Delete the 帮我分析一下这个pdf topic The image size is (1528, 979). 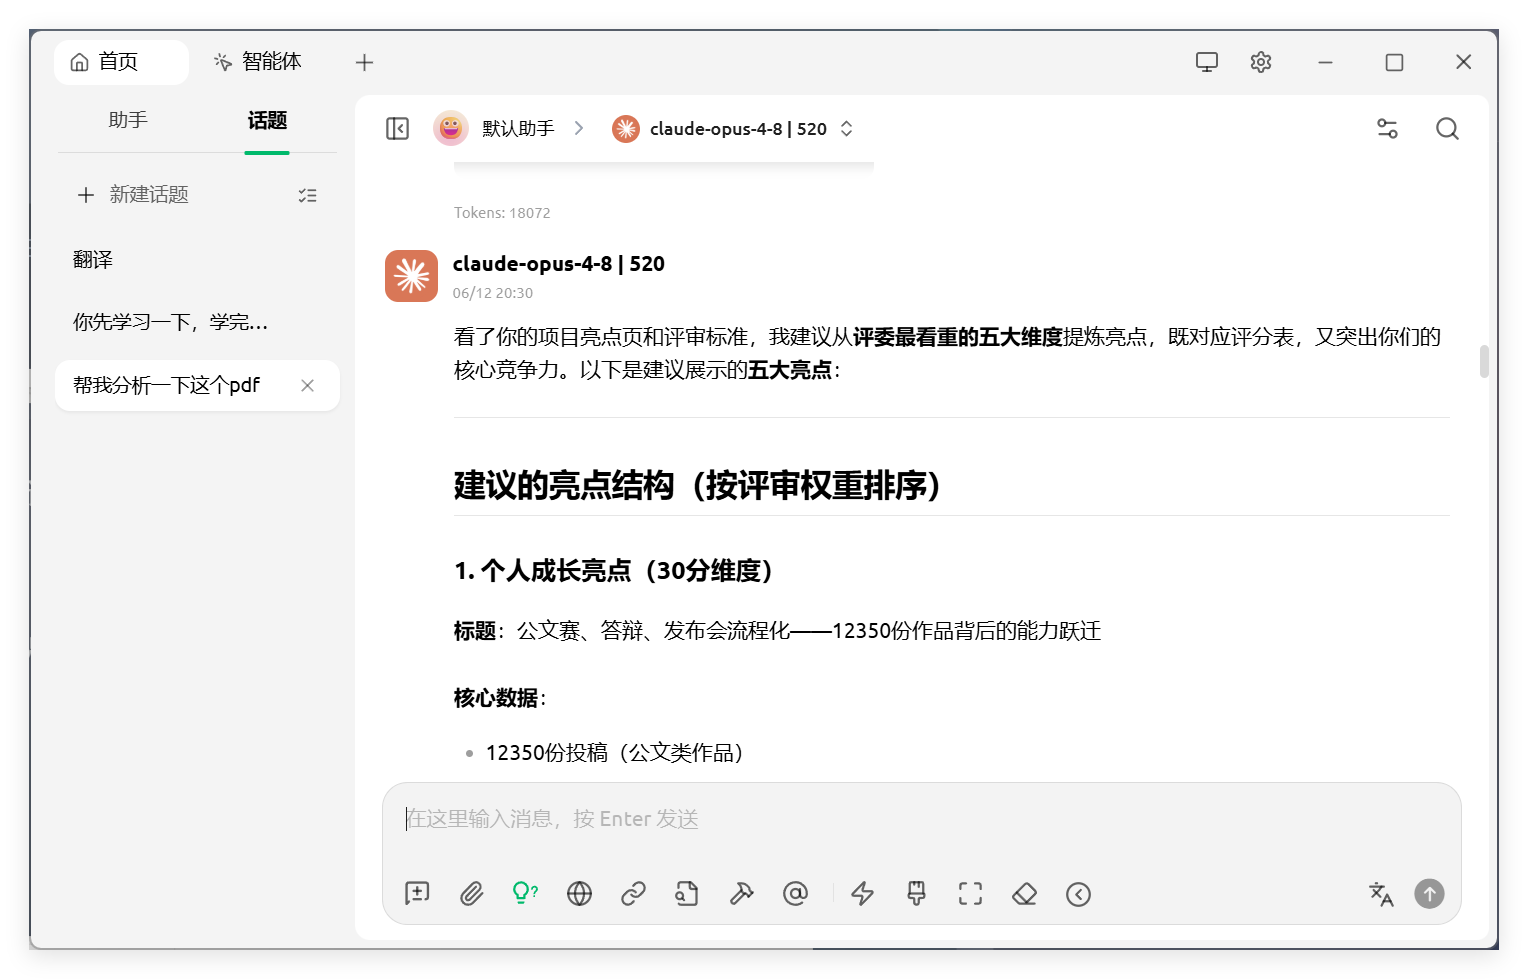pyautogui.click(x=308, y=386)
